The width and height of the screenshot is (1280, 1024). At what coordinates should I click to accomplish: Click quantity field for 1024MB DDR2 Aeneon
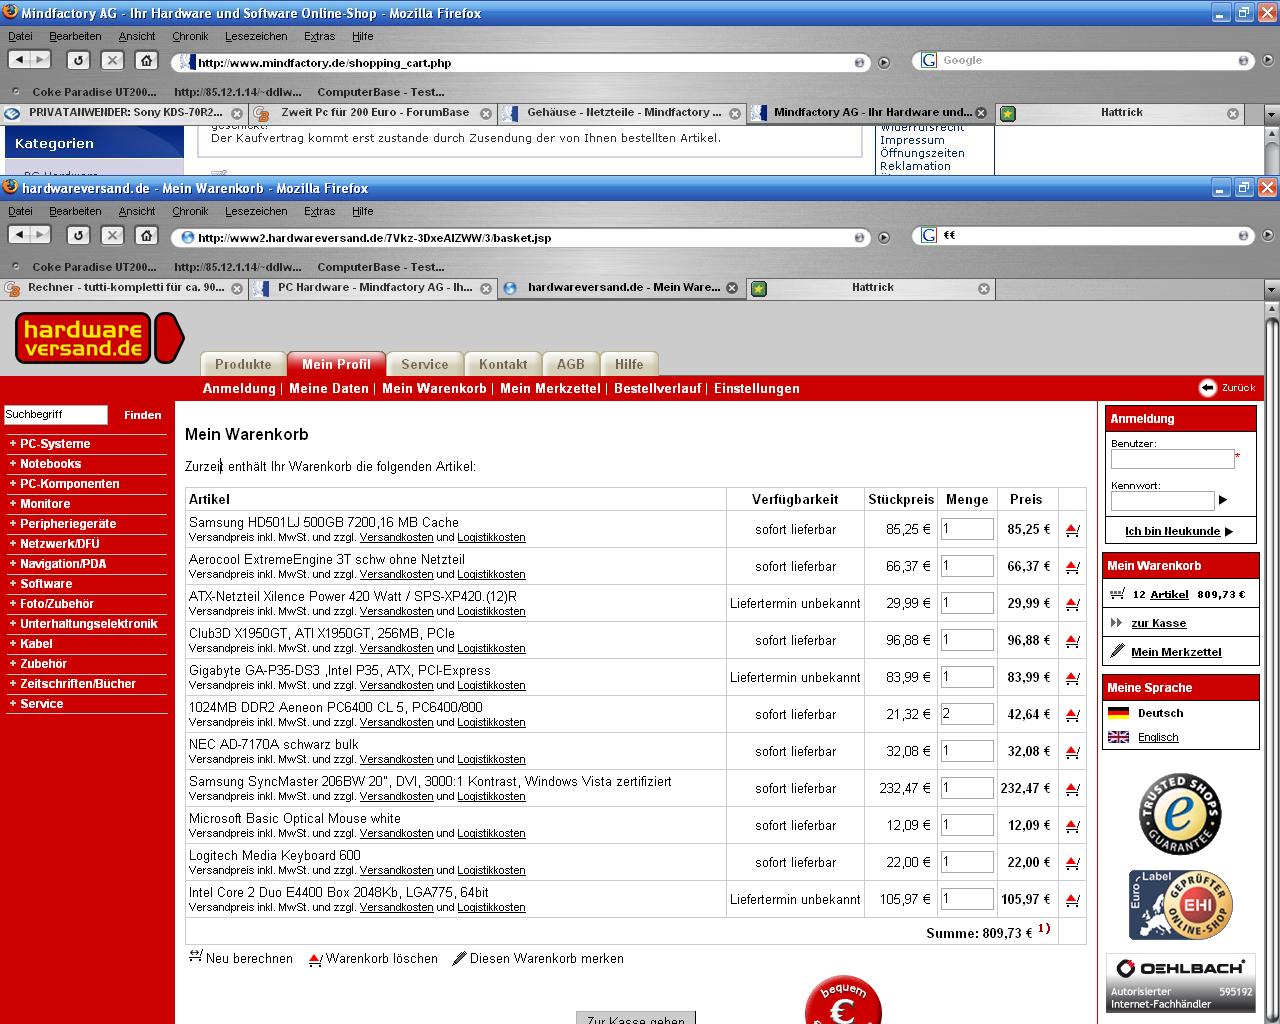tap(967, 714)
